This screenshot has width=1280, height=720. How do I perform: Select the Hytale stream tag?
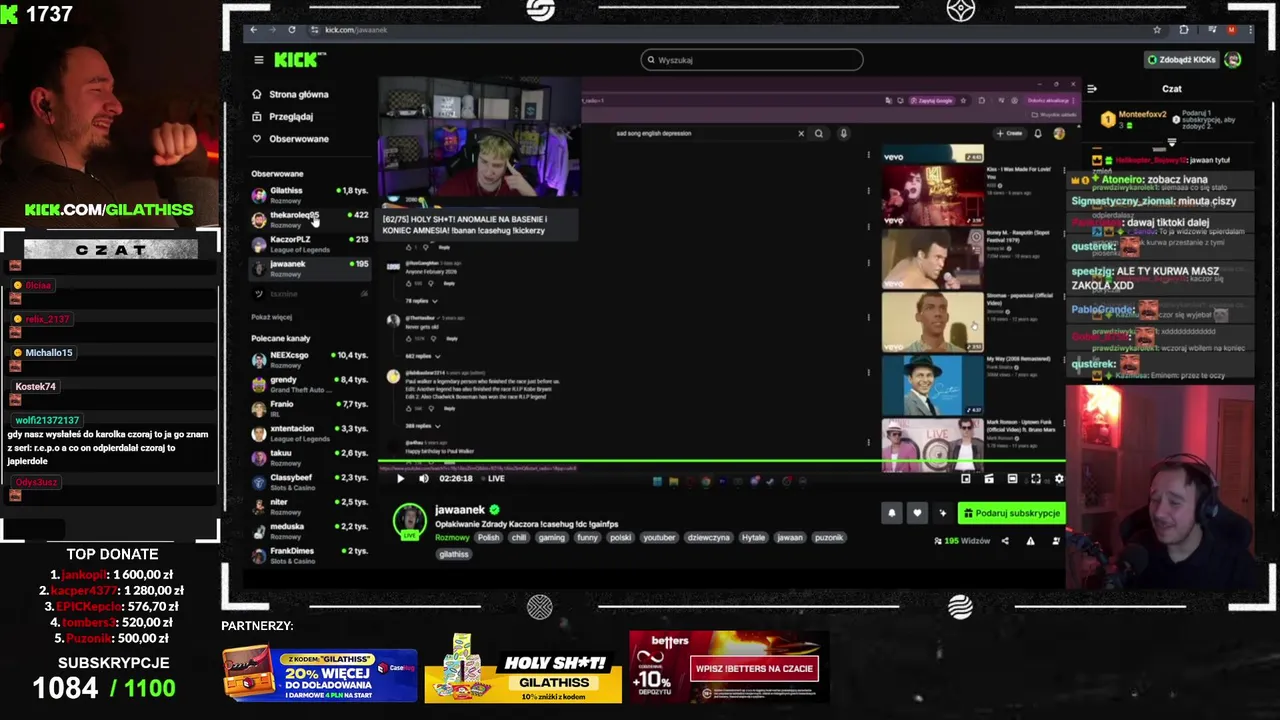753,538
